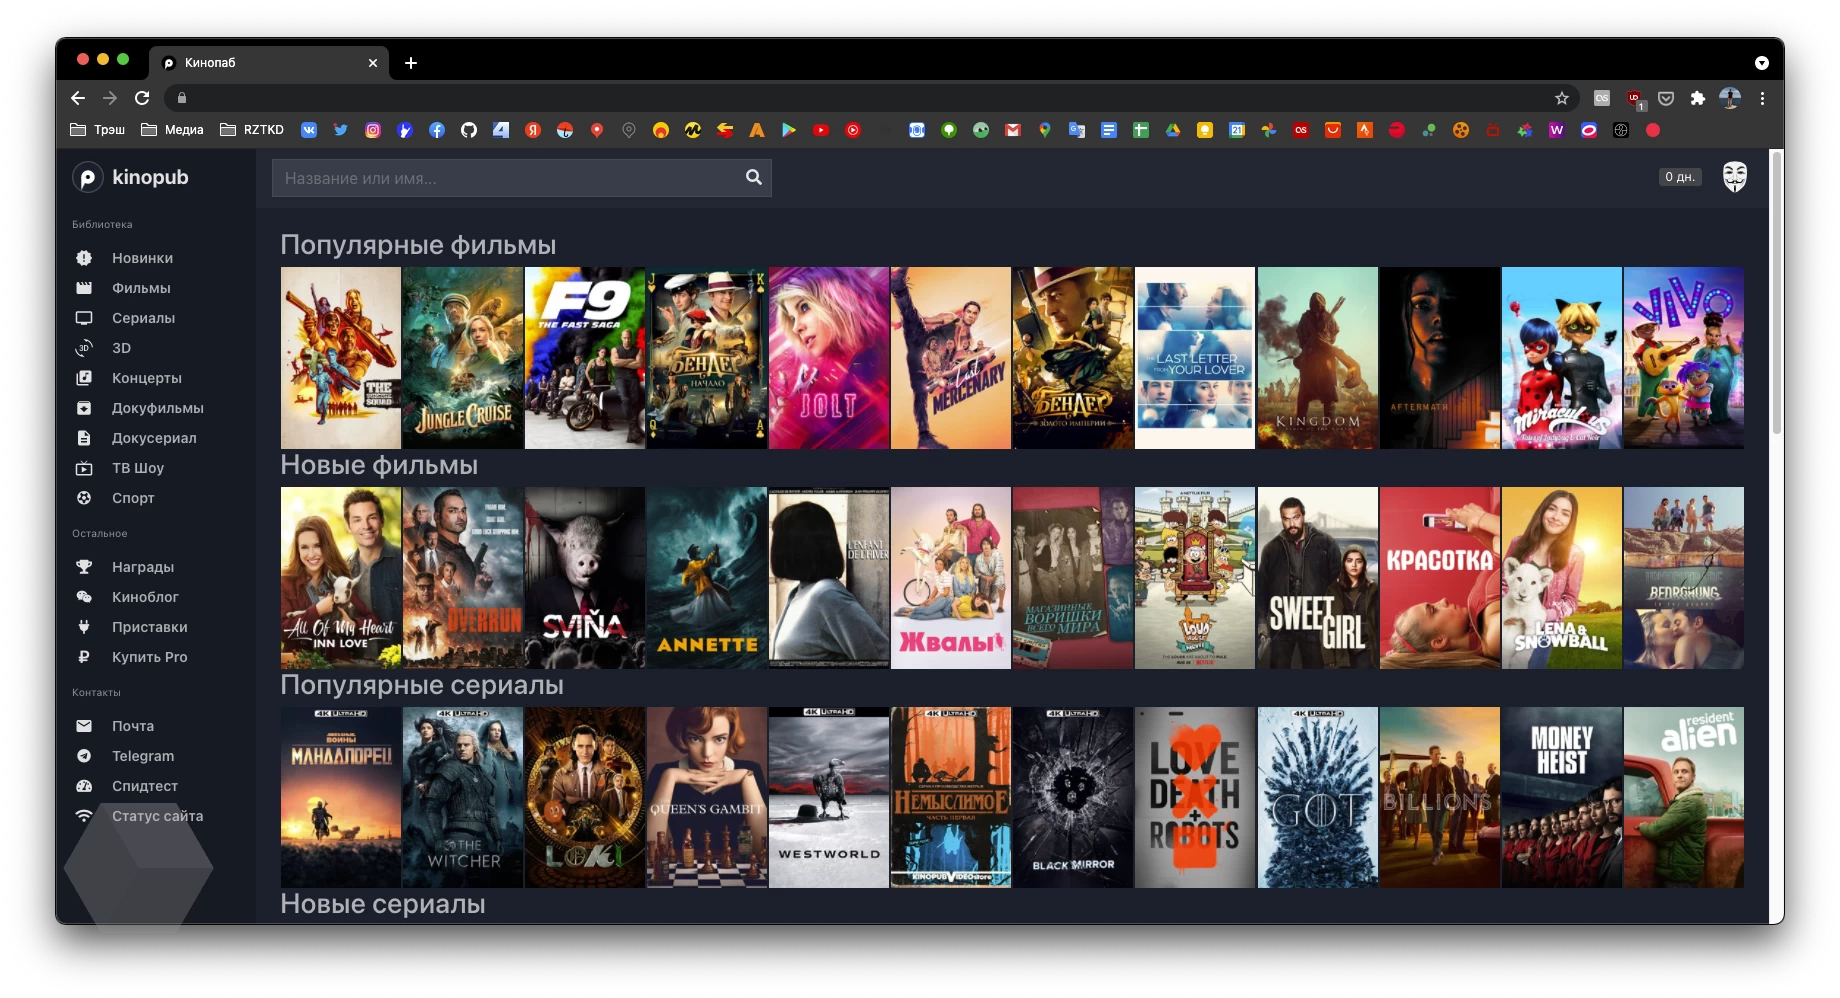Open the Популярные фильмы heading

point(418,245)
